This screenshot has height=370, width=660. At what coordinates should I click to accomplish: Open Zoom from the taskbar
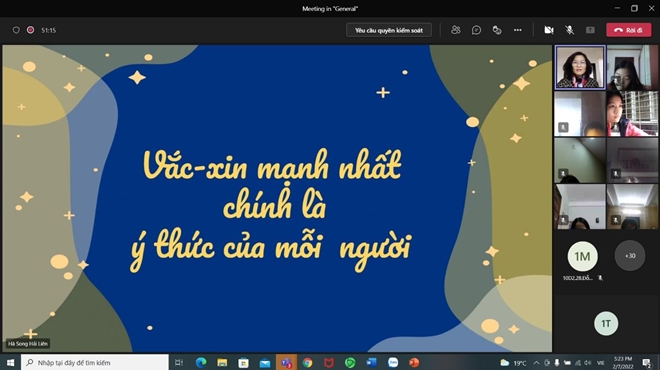pos(393,362)
